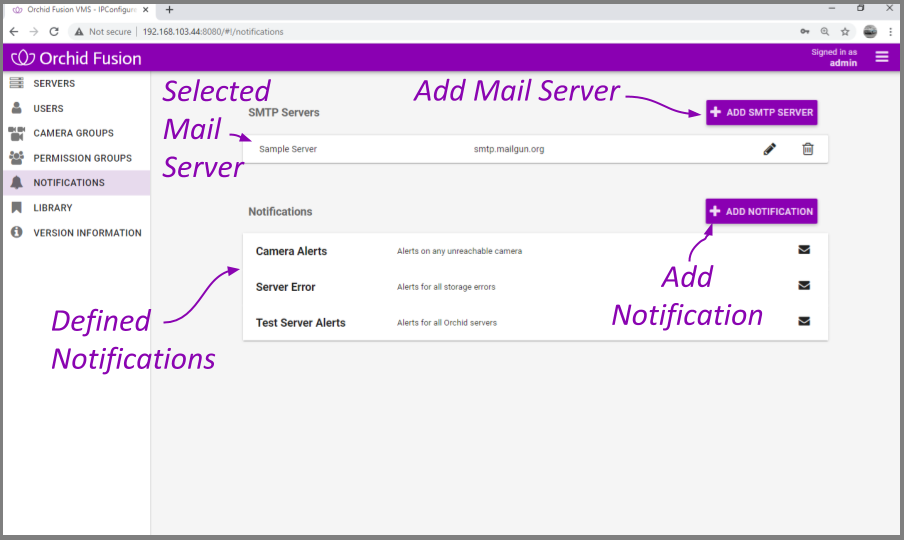Image resolution: width=904 pixels, height=540 pixels.
Task: Click the Notifications bell icon
Action: coord(17,183)
